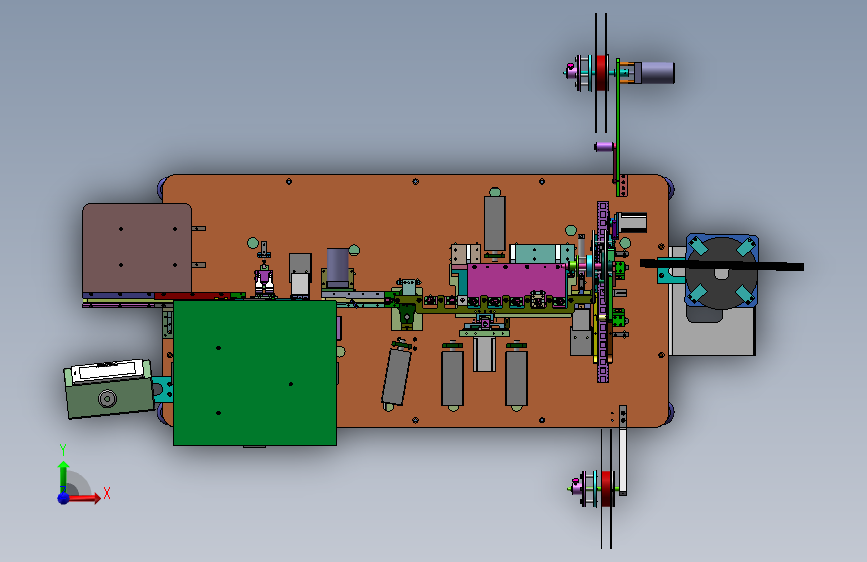Screen dimensions: 867x562
Task: Click the black bar crossing the fan housing
Action: coord(722,265)
